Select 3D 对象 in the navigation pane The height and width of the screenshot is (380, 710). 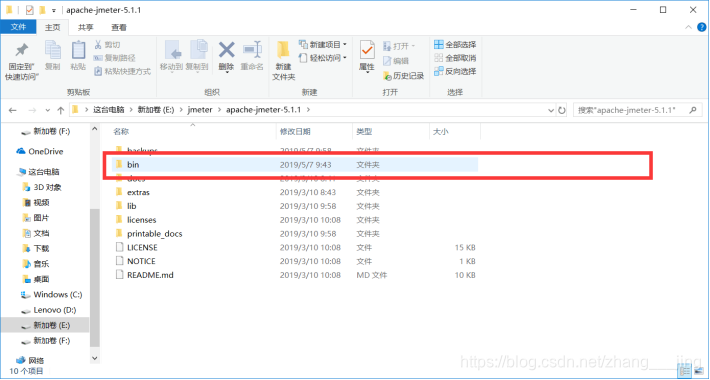[x=42, y=188]
